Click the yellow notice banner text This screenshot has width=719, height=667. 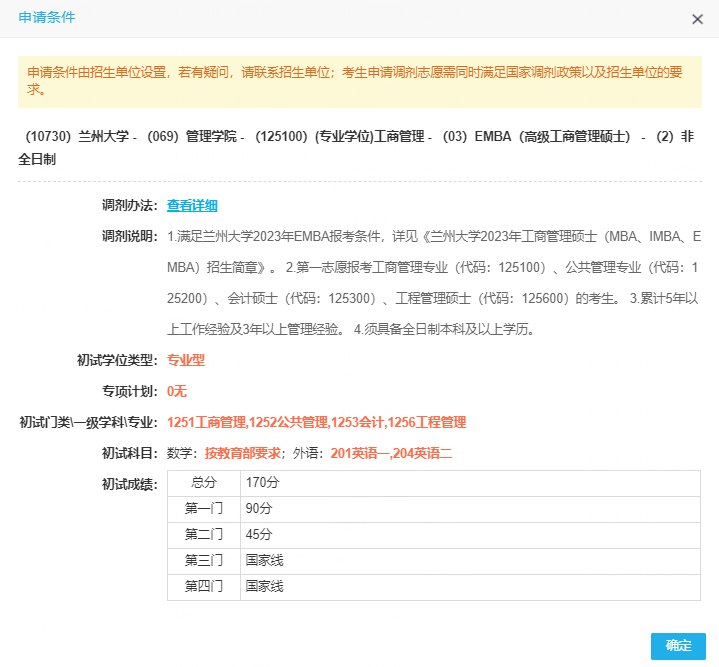tap(359, 81)
